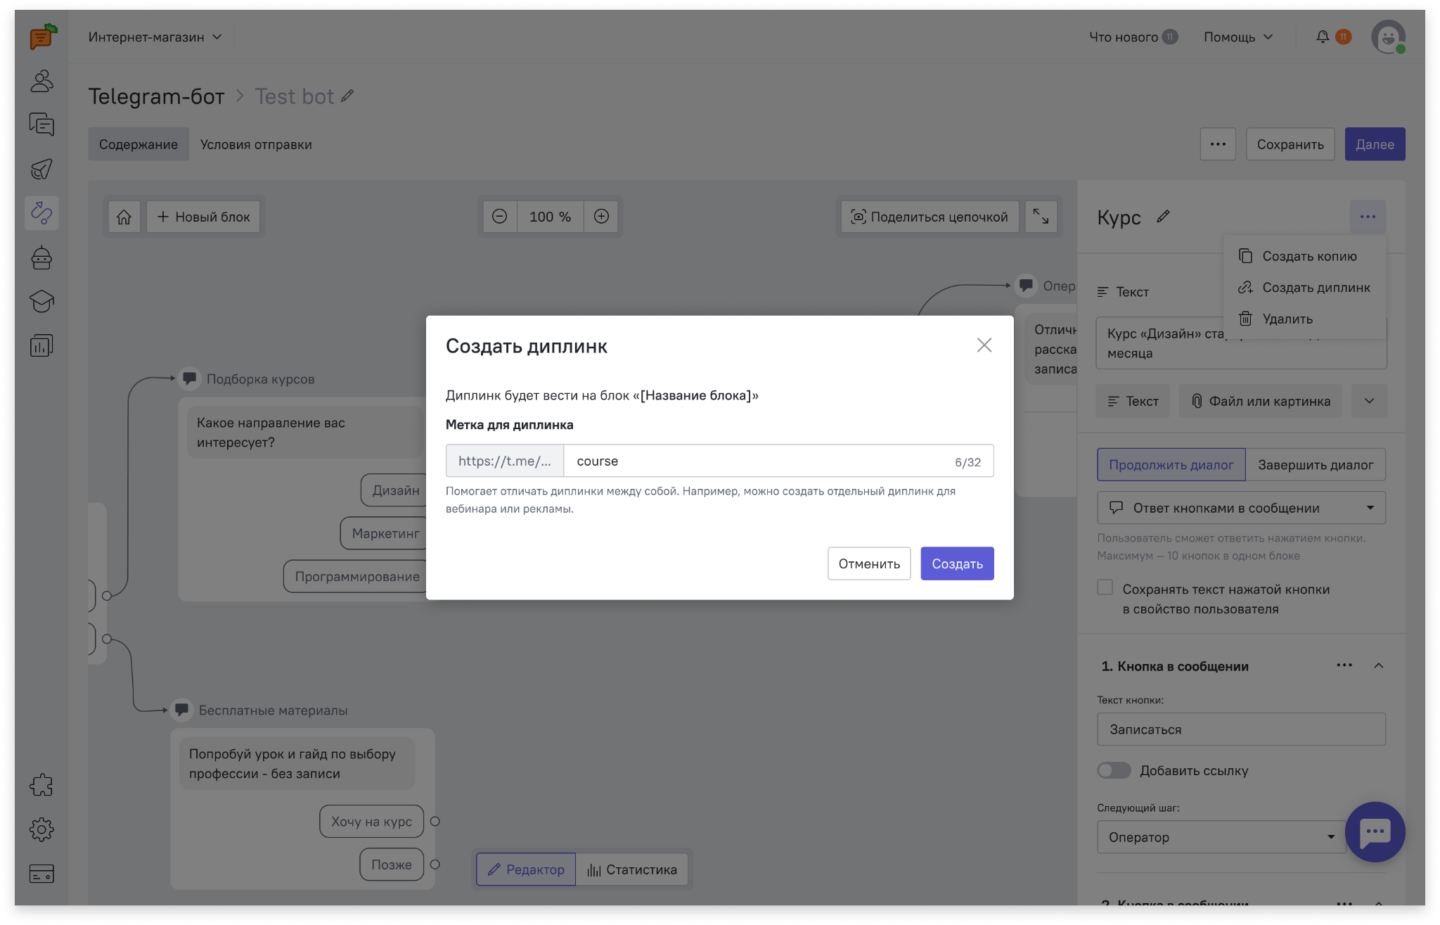1440x925 pixels.
Task: Open the graduation cap icon in sidebar
Action: [x=42, y=302]
